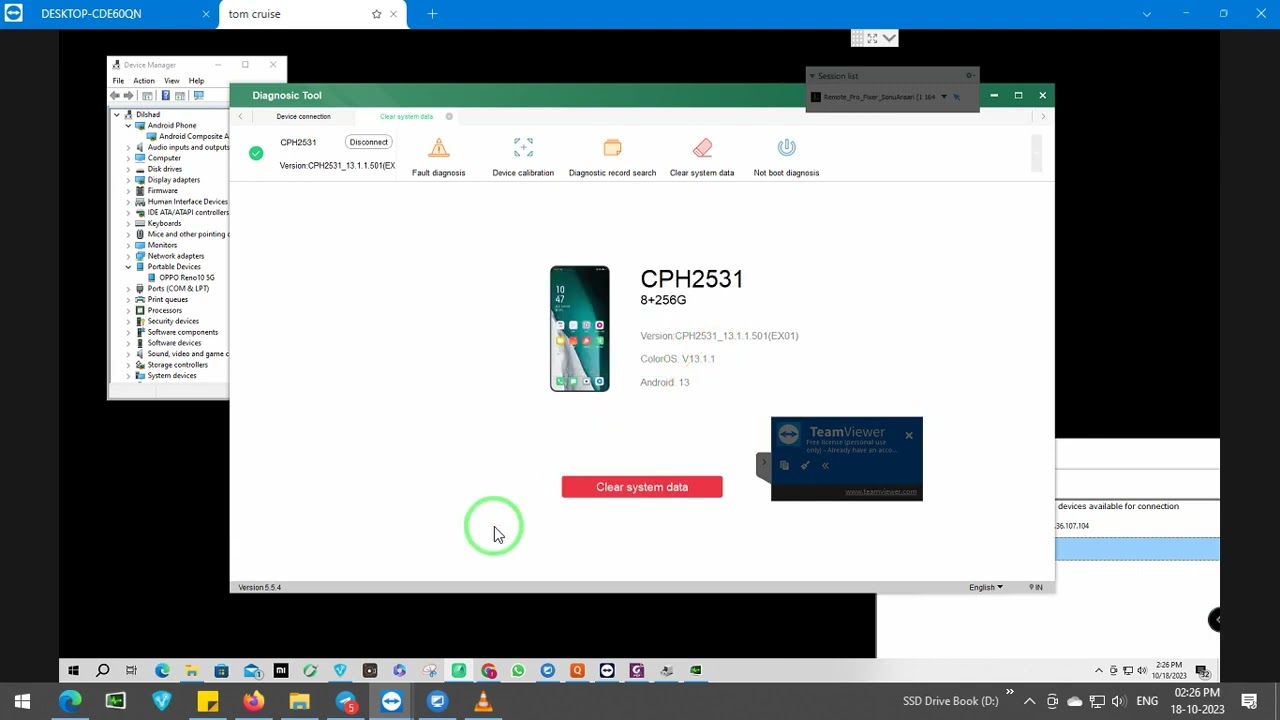Select Print queues tree item
This screenshot has width=1280, height=720.
click(168, 299)
